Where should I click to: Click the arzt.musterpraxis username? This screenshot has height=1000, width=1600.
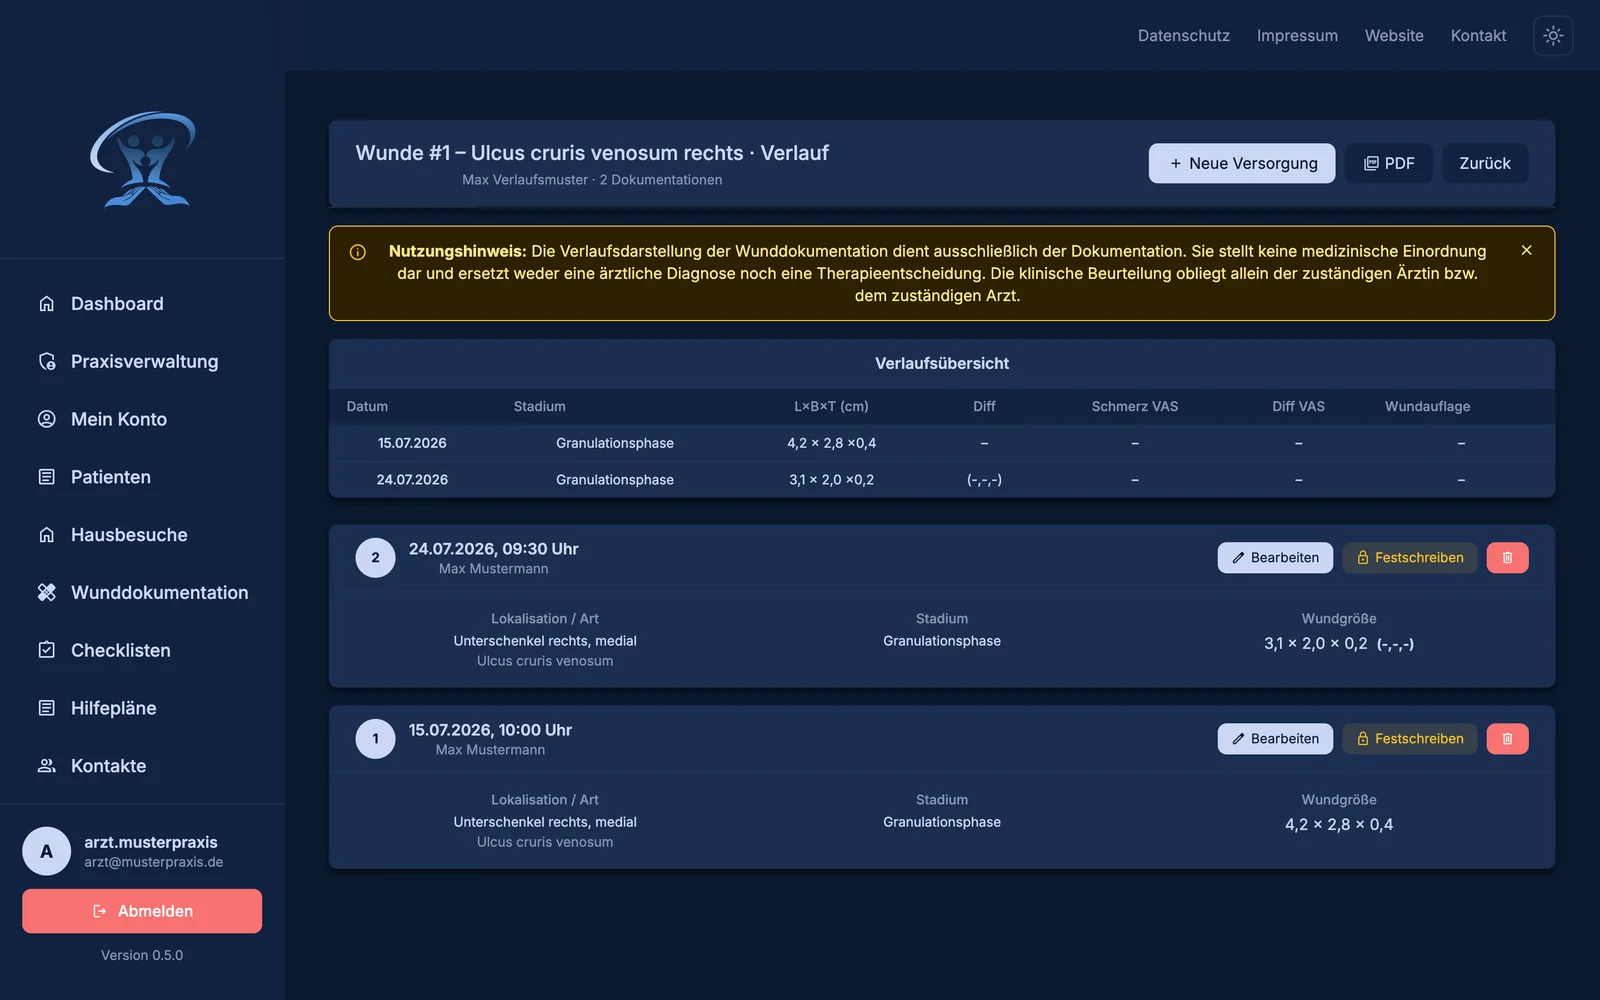[x=151, y=842]
